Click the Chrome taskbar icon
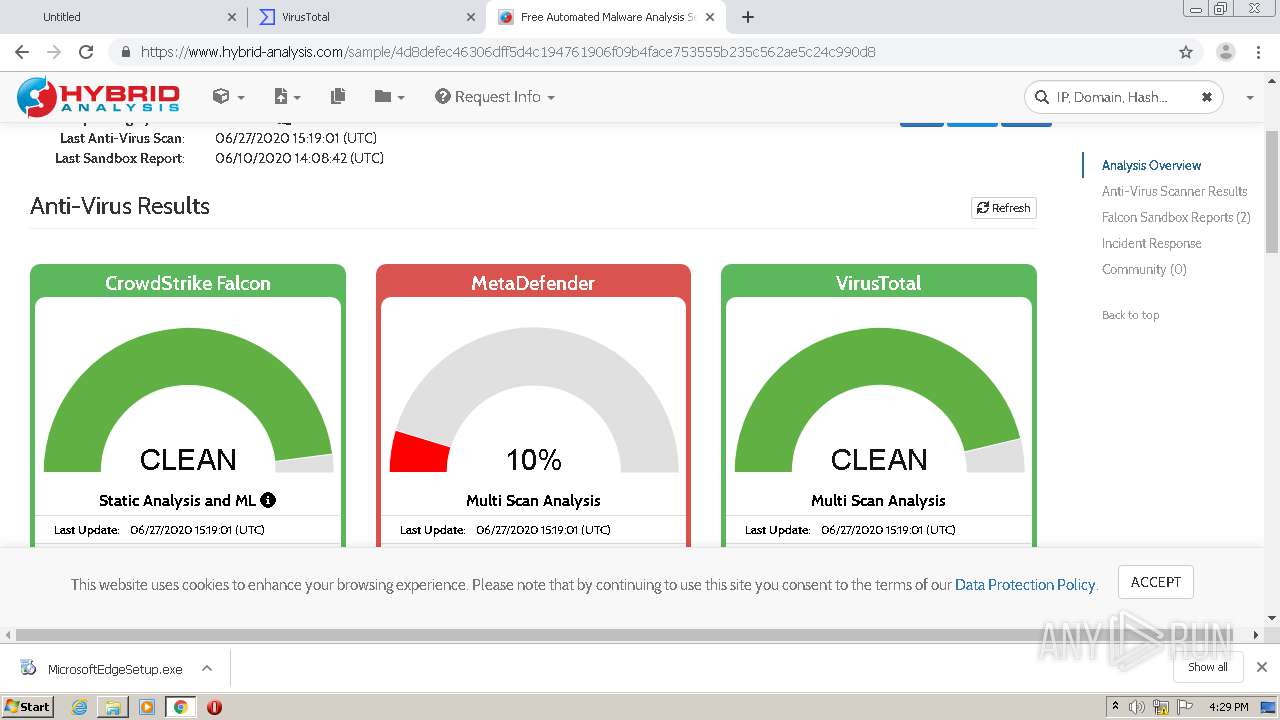The width and height of the screenshot is (1280, 720). click(180, 707)
